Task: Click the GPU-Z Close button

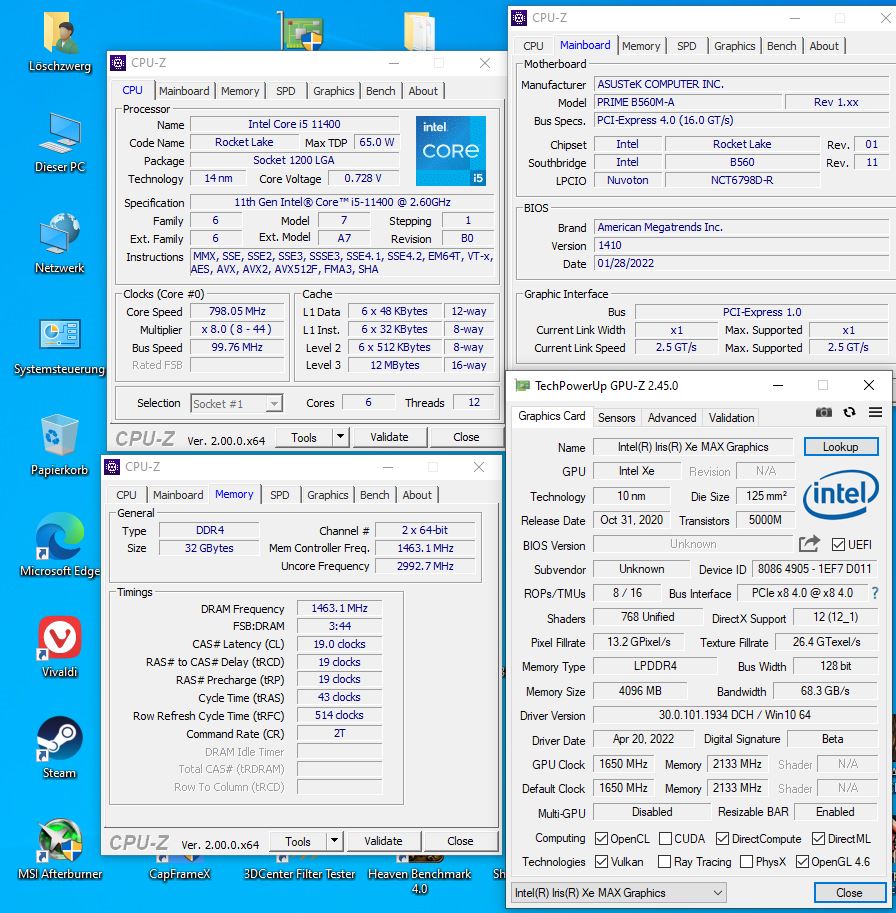Action: pos(849,893)
